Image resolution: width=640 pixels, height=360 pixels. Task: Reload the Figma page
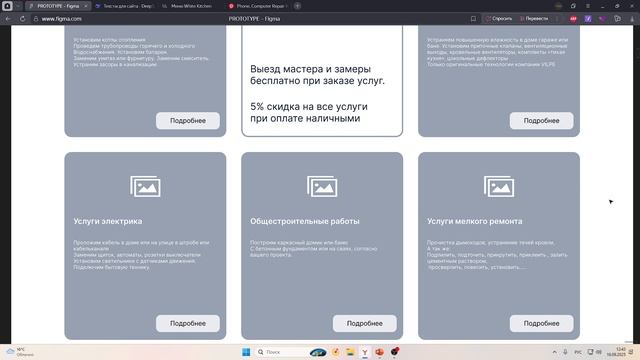22,19
